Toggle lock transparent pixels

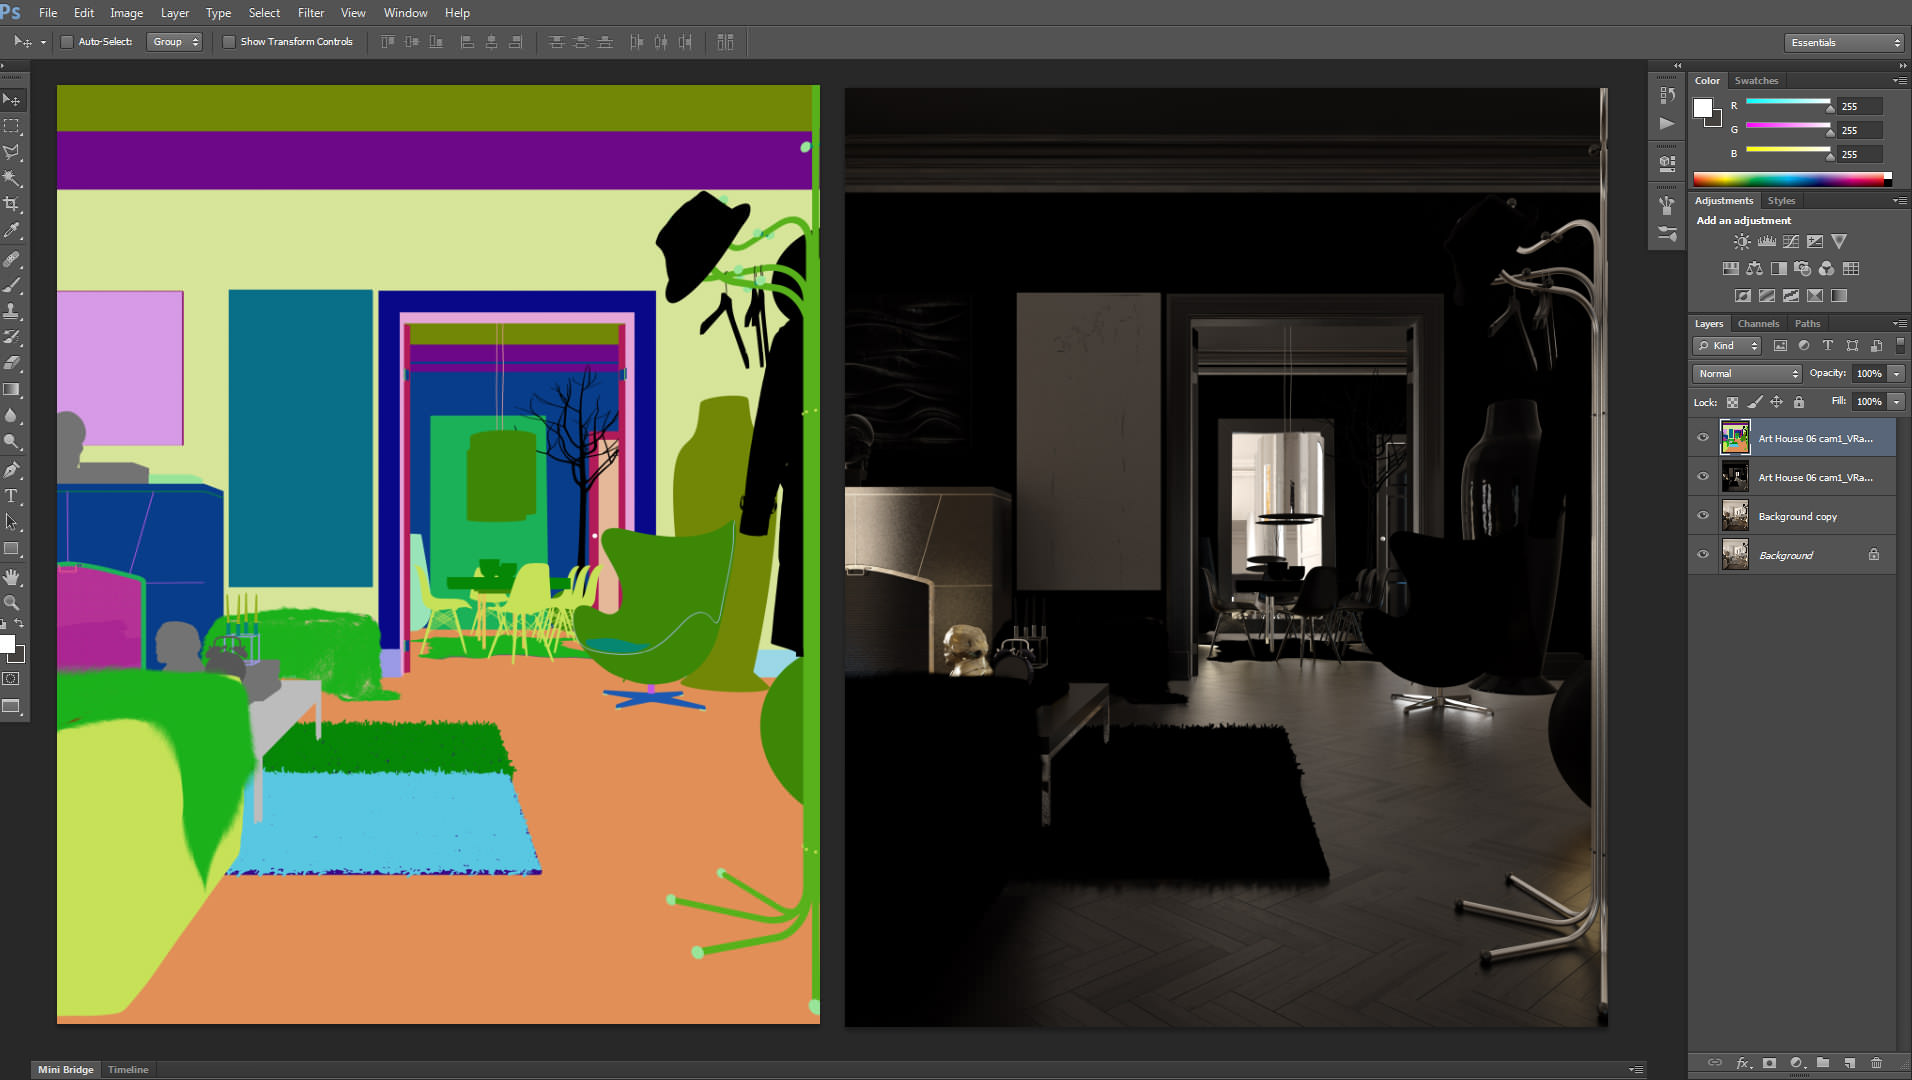(x=1732, y=402)
